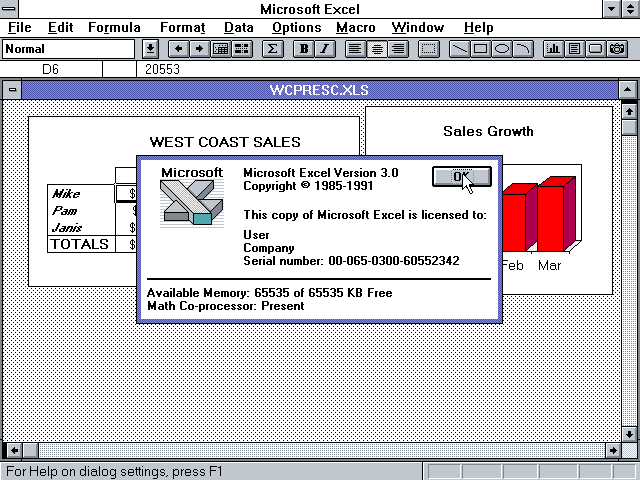The width and height of the screenshot is (640, 480).
Task: Open the Excel application control menu box
Action: coord(8,9)
